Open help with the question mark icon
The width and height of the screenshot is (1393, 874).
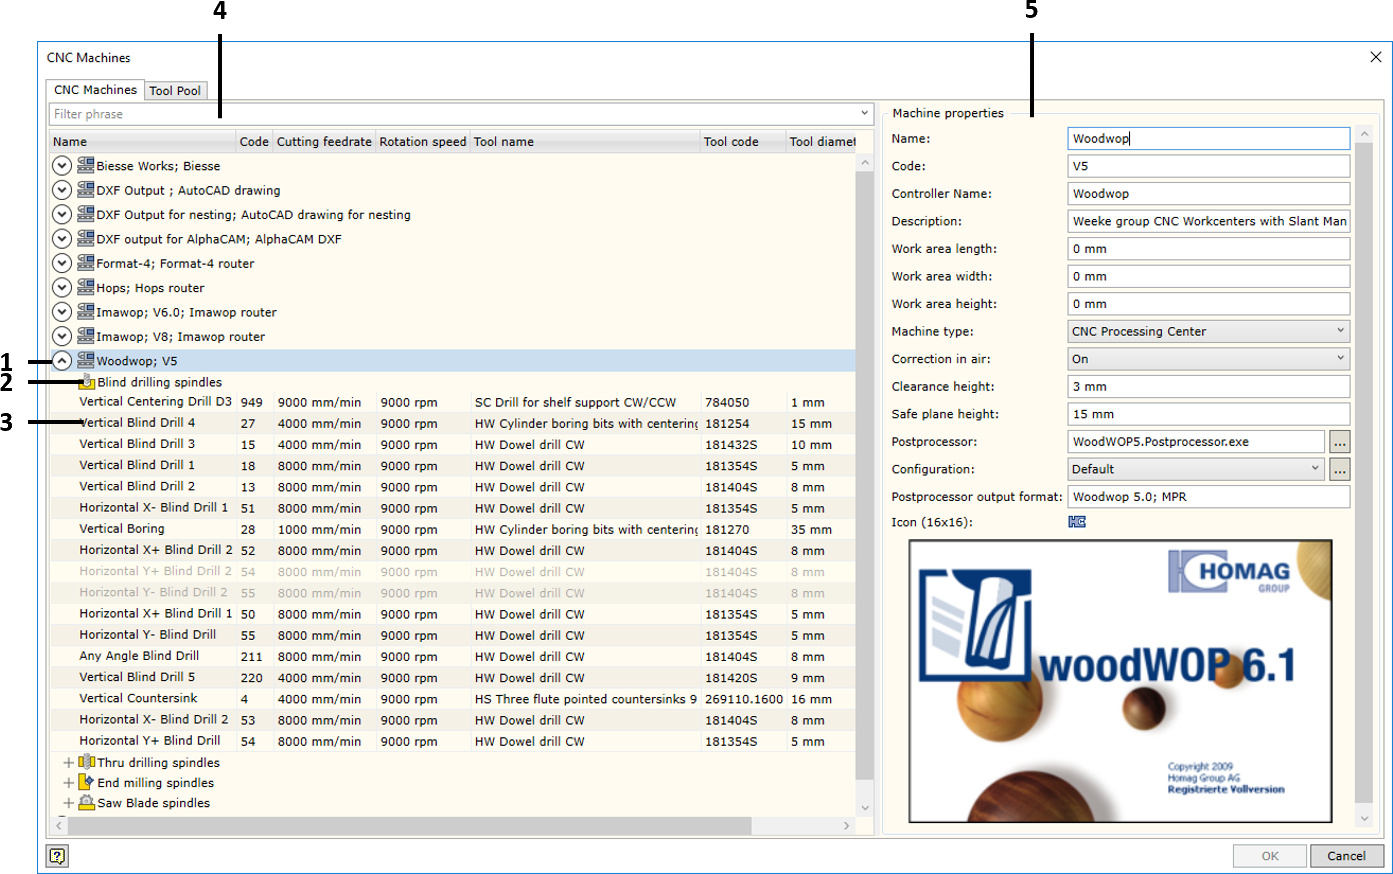pyautogui.click(x=57, y=855)
